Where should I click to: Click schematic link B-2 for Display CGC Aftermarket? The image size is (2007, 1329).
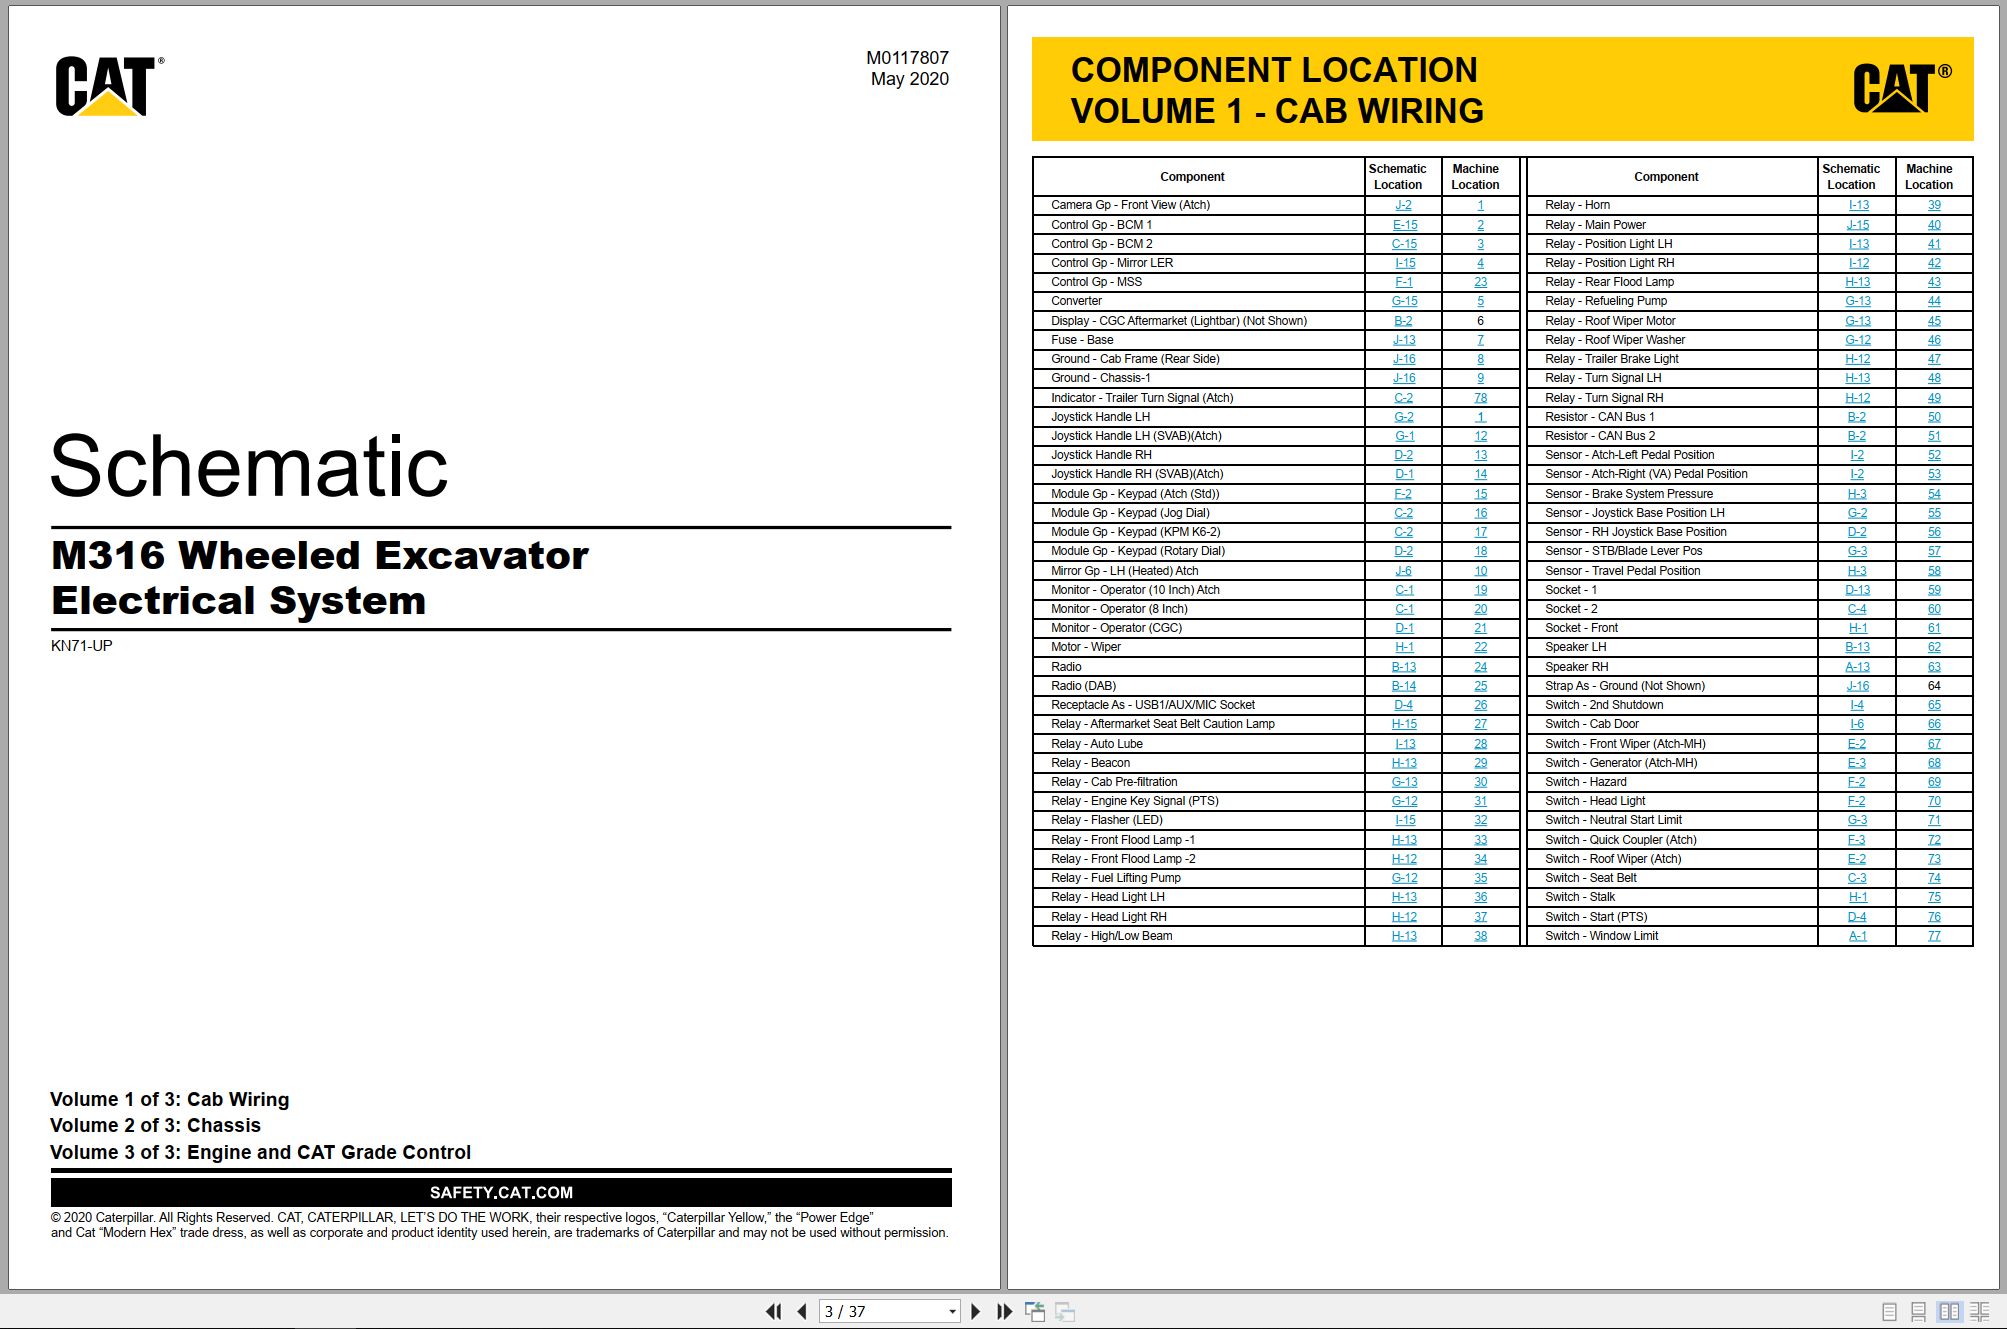1403,321
